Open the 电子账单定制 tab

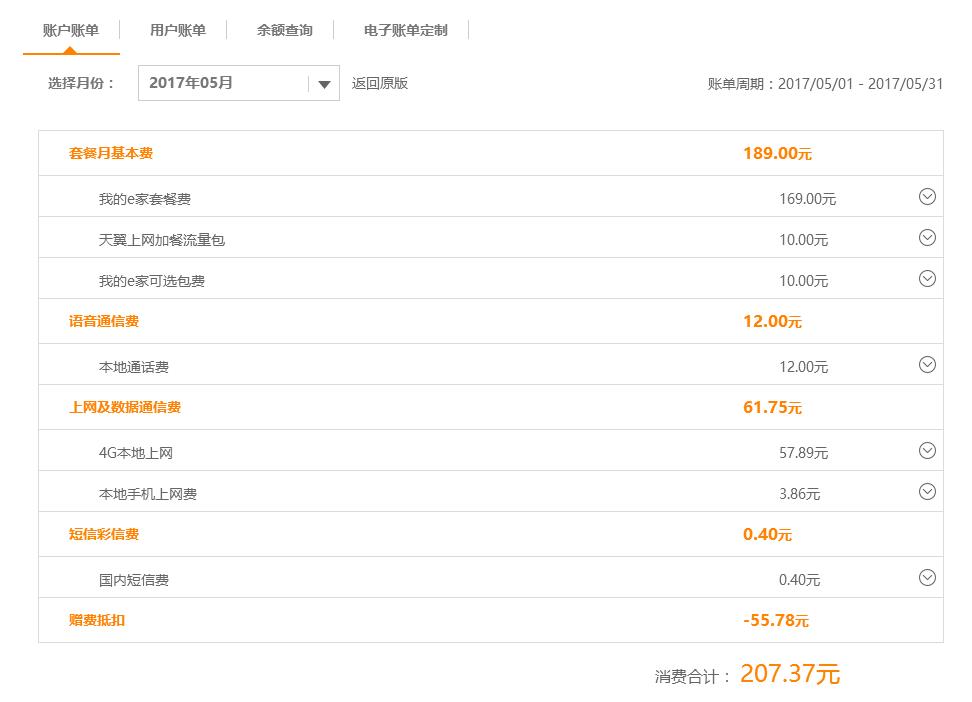coord(405,30)
